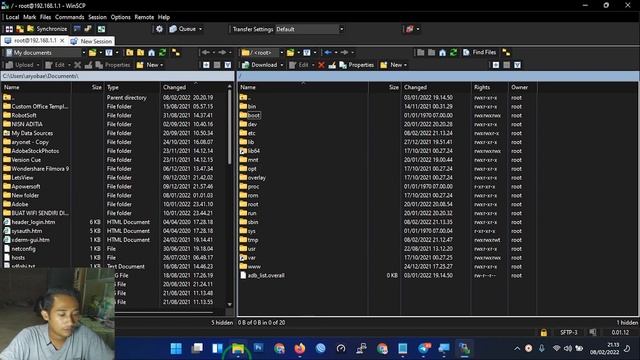Click the red Delete icon in remote toolbar
Screen dimensions: 640x360
point(321,65)
